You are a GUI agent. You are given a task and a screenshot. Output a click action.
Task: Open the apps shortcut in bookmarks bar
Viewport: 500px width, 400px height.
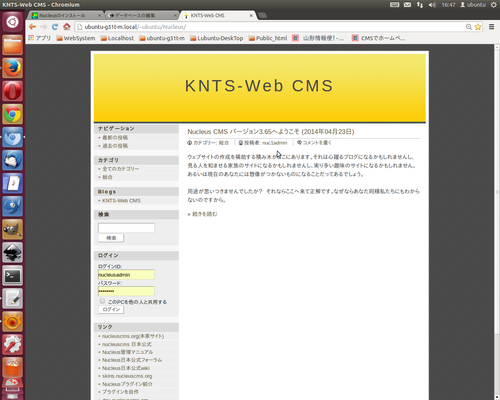(x=40, y=38)
